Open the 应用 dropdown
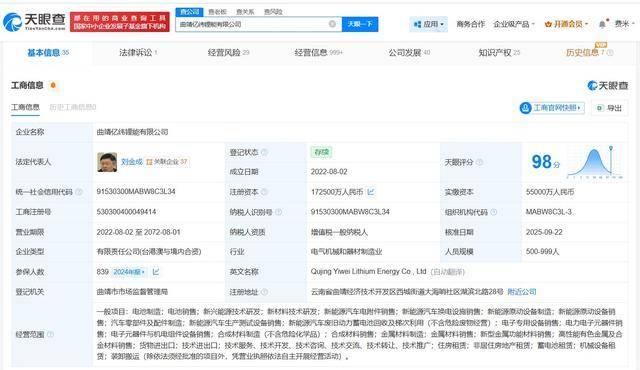The height and width of the screenshot is (370, 640). tap(428, 24)
